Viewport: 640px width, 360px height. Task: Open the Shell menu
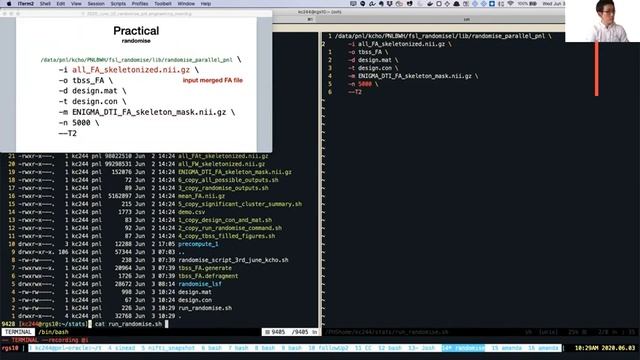[45, 4]
